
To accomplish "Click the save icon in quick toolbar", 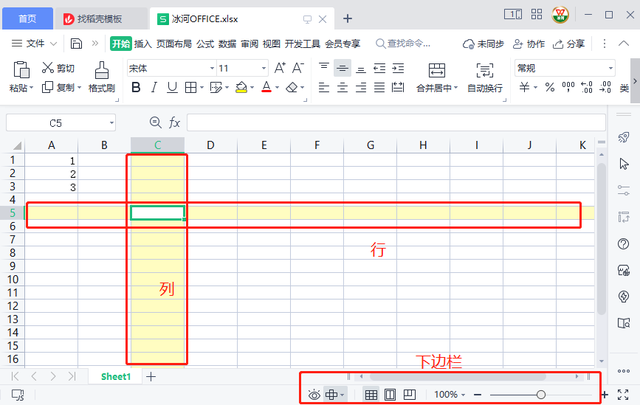I will click(x=76, y=43).
